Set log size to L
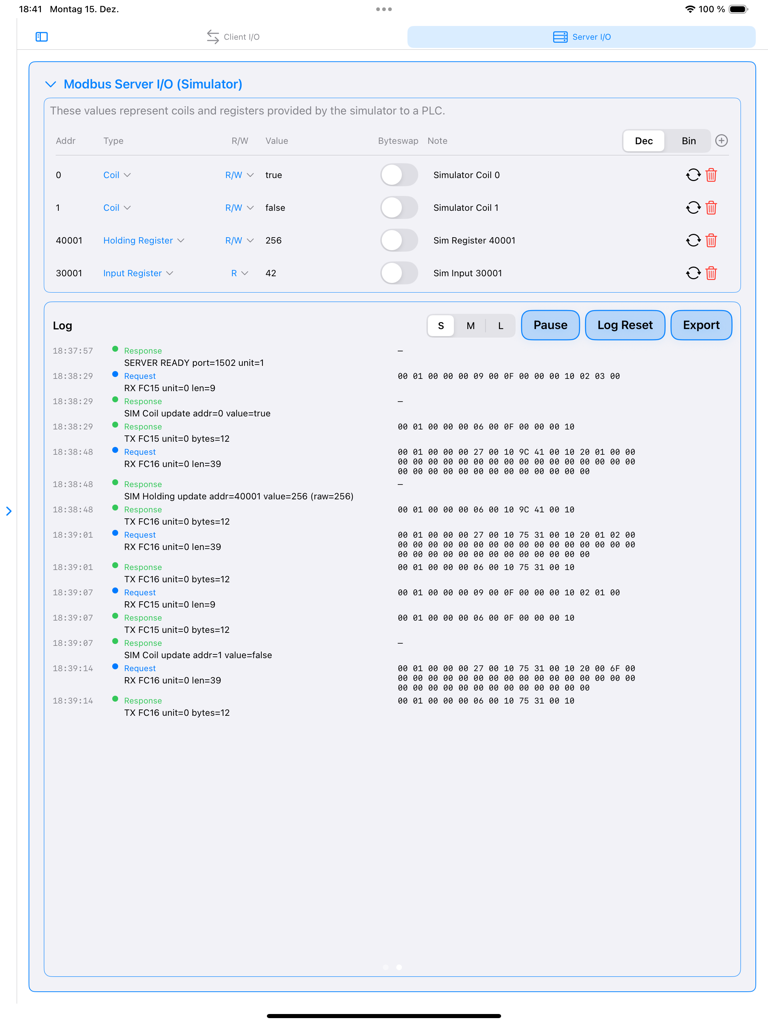 (x=501, y=325)
